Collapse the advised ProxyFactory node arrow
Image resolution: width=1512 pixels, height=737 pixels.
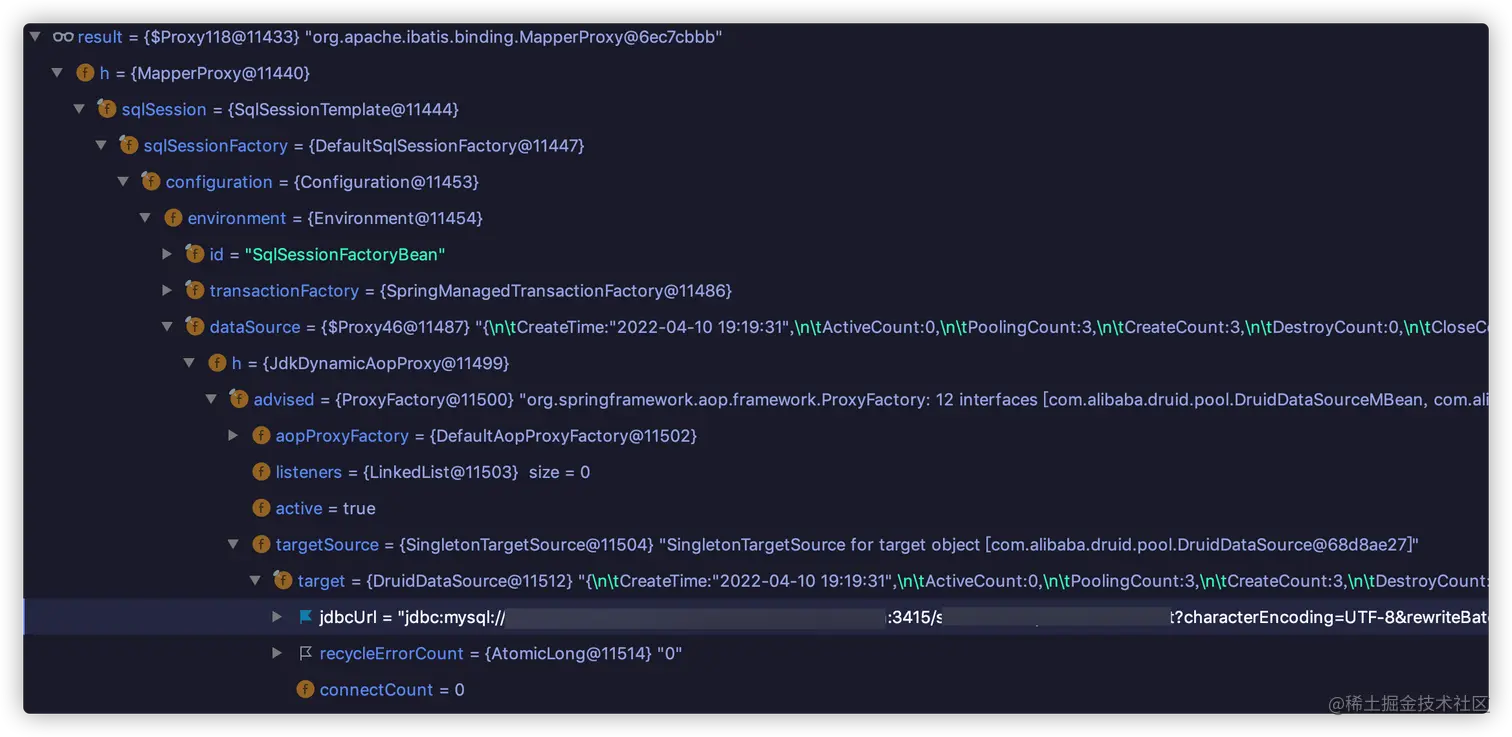[x=211, y=399]
